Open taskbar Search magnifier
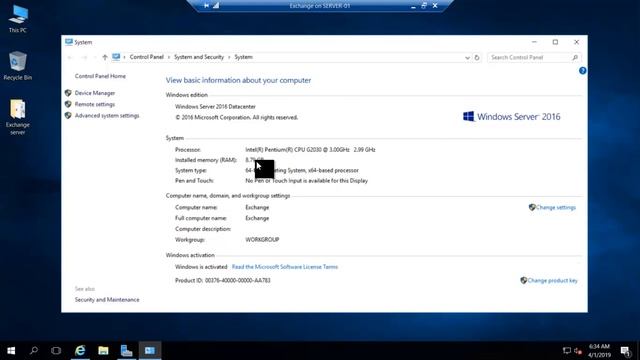 [34, 351]
